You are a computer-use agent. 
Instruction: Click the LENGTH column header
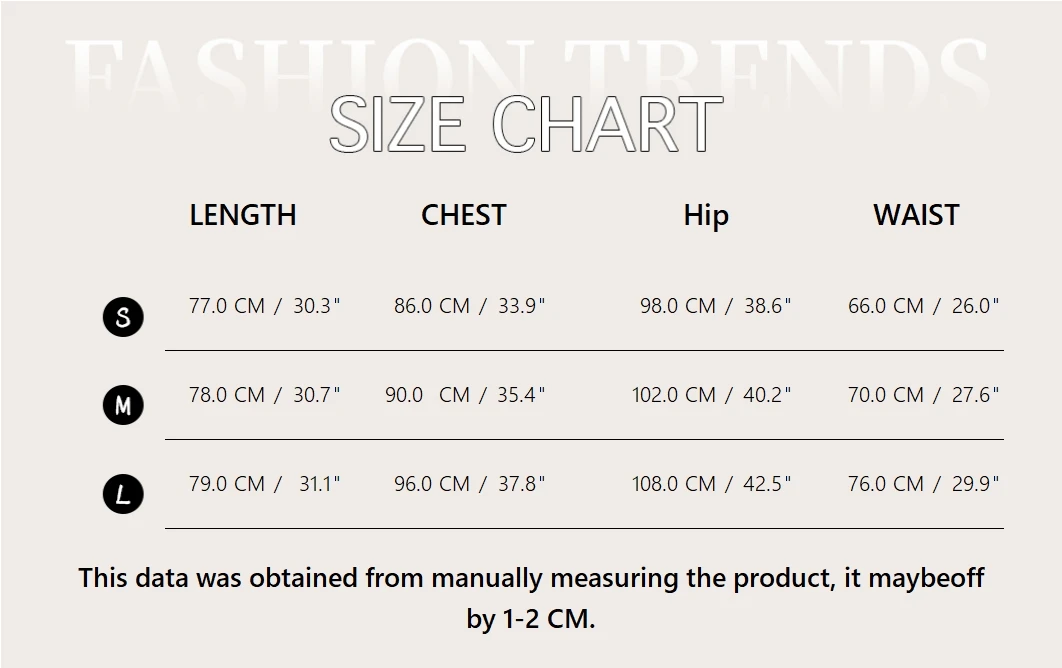point(243,215)
